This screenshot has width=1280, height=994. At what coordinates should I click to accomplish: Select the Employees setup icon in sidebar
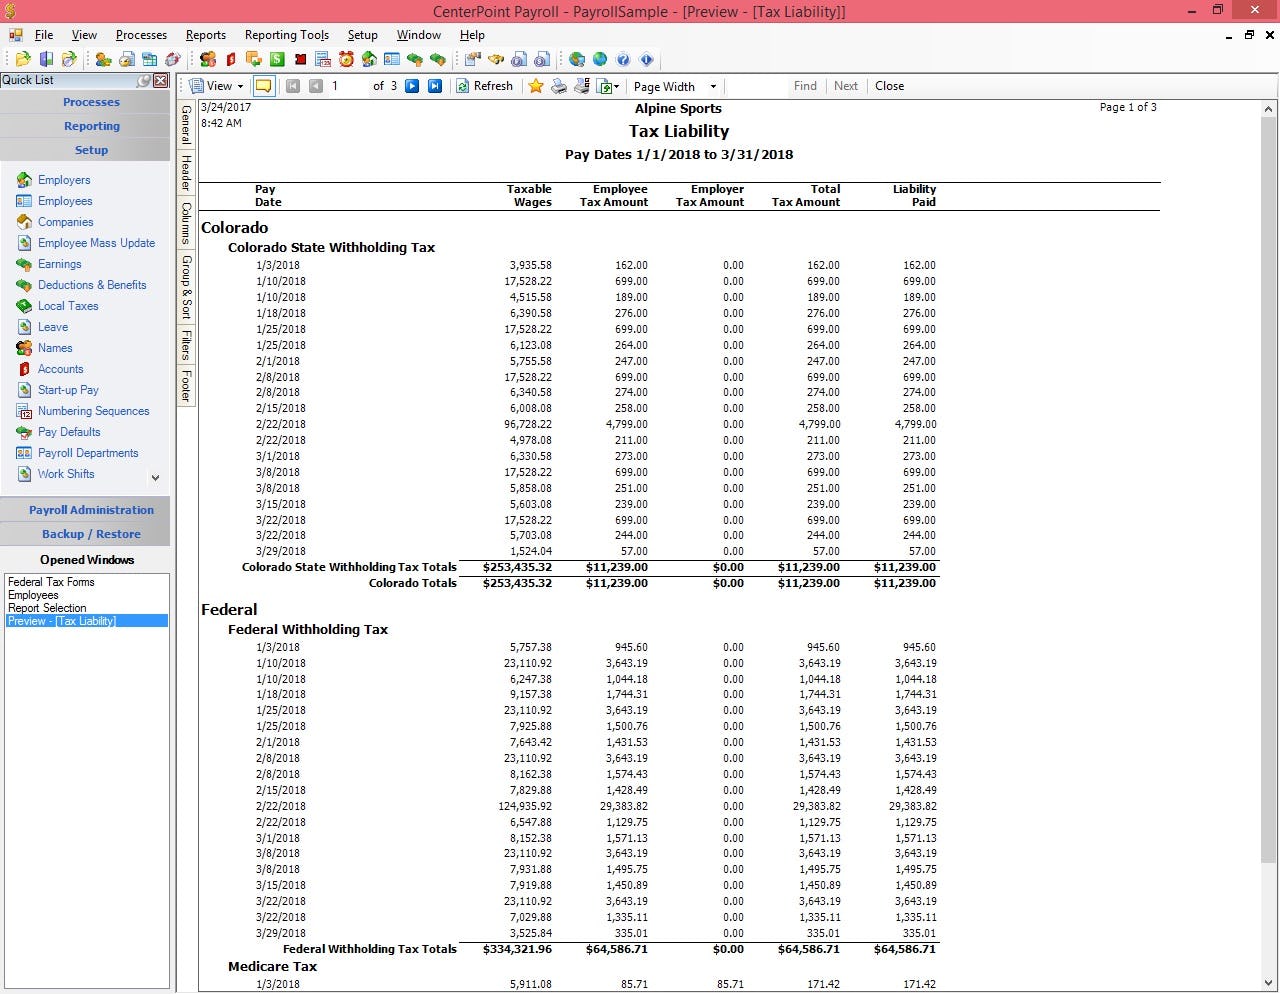coord(65,201)
